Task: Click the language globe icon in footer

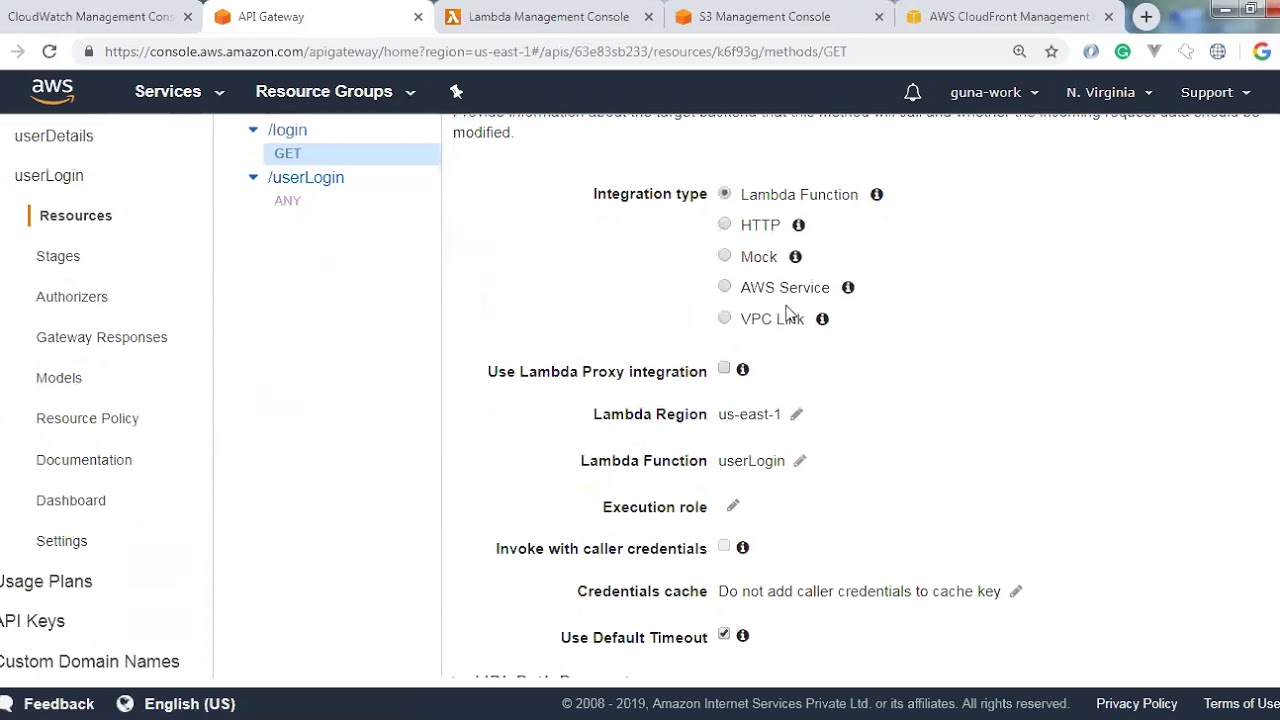Action: point(125,703)
